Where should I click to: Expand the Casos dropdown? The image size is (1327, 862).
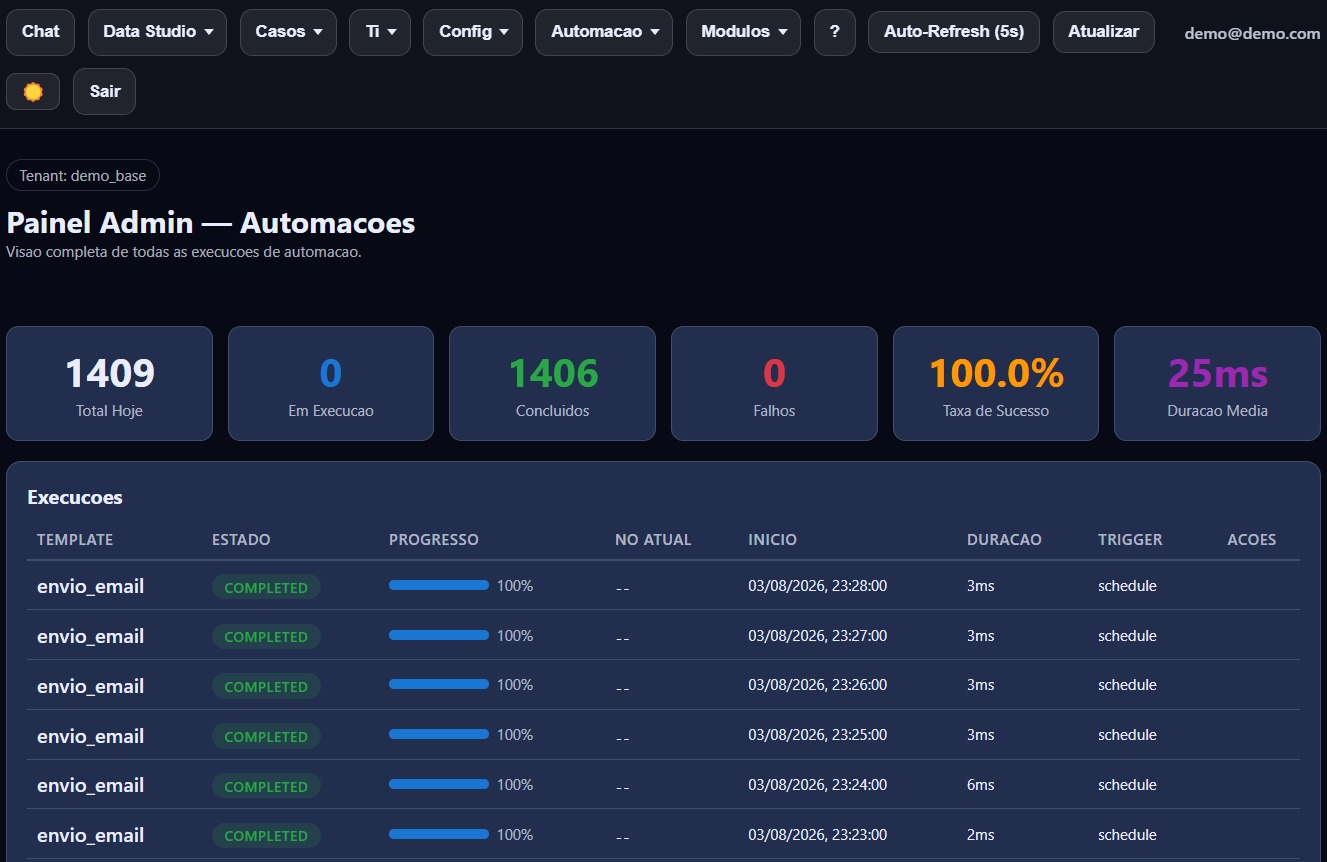coord(288,32)
